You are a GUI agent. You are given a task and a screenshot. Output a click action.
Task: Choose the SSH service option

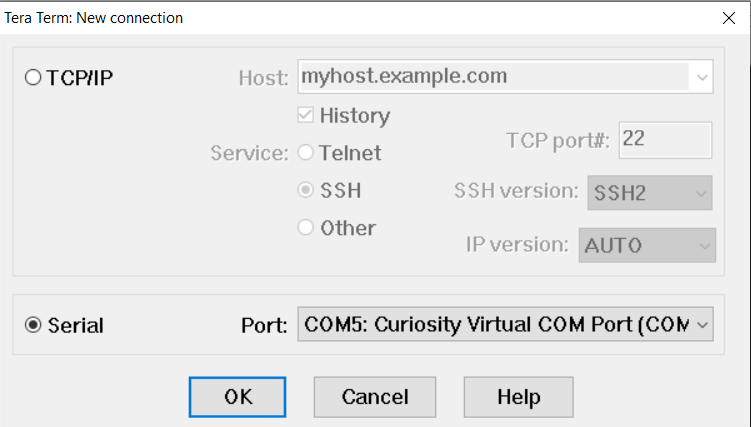(x=307, y=191)
